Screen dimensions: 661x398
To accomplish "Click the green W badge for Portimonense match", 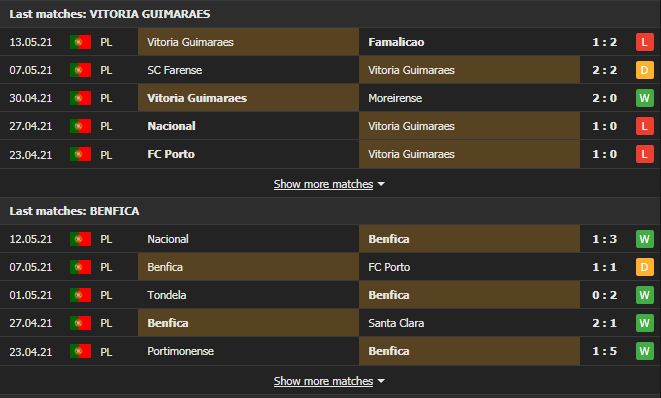I will (645, 351).
